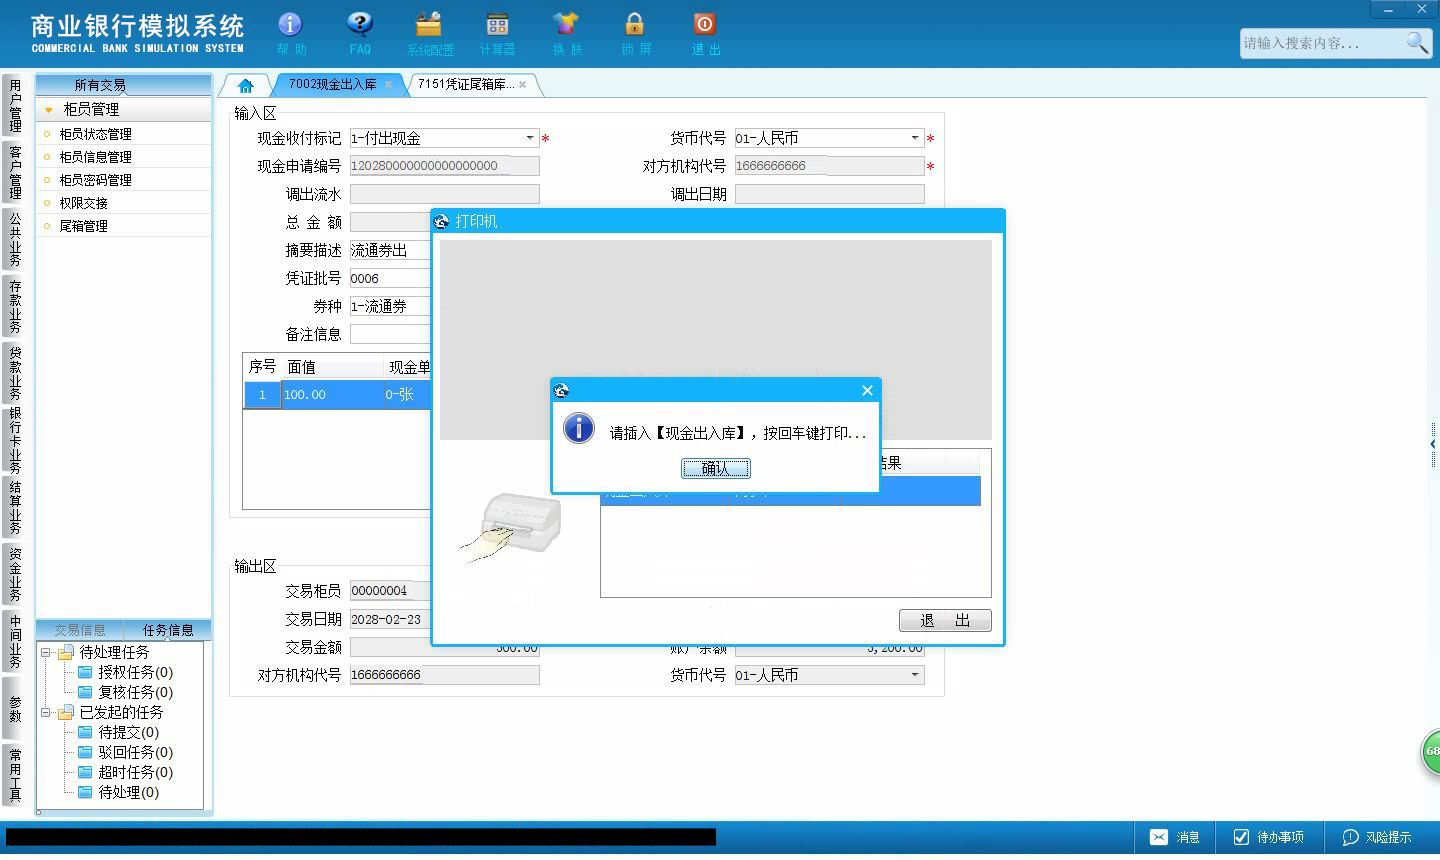Click the green 68 badge at right edge
The height and width of the screenshot is (860, 1440).
(x=1431, y=752)
